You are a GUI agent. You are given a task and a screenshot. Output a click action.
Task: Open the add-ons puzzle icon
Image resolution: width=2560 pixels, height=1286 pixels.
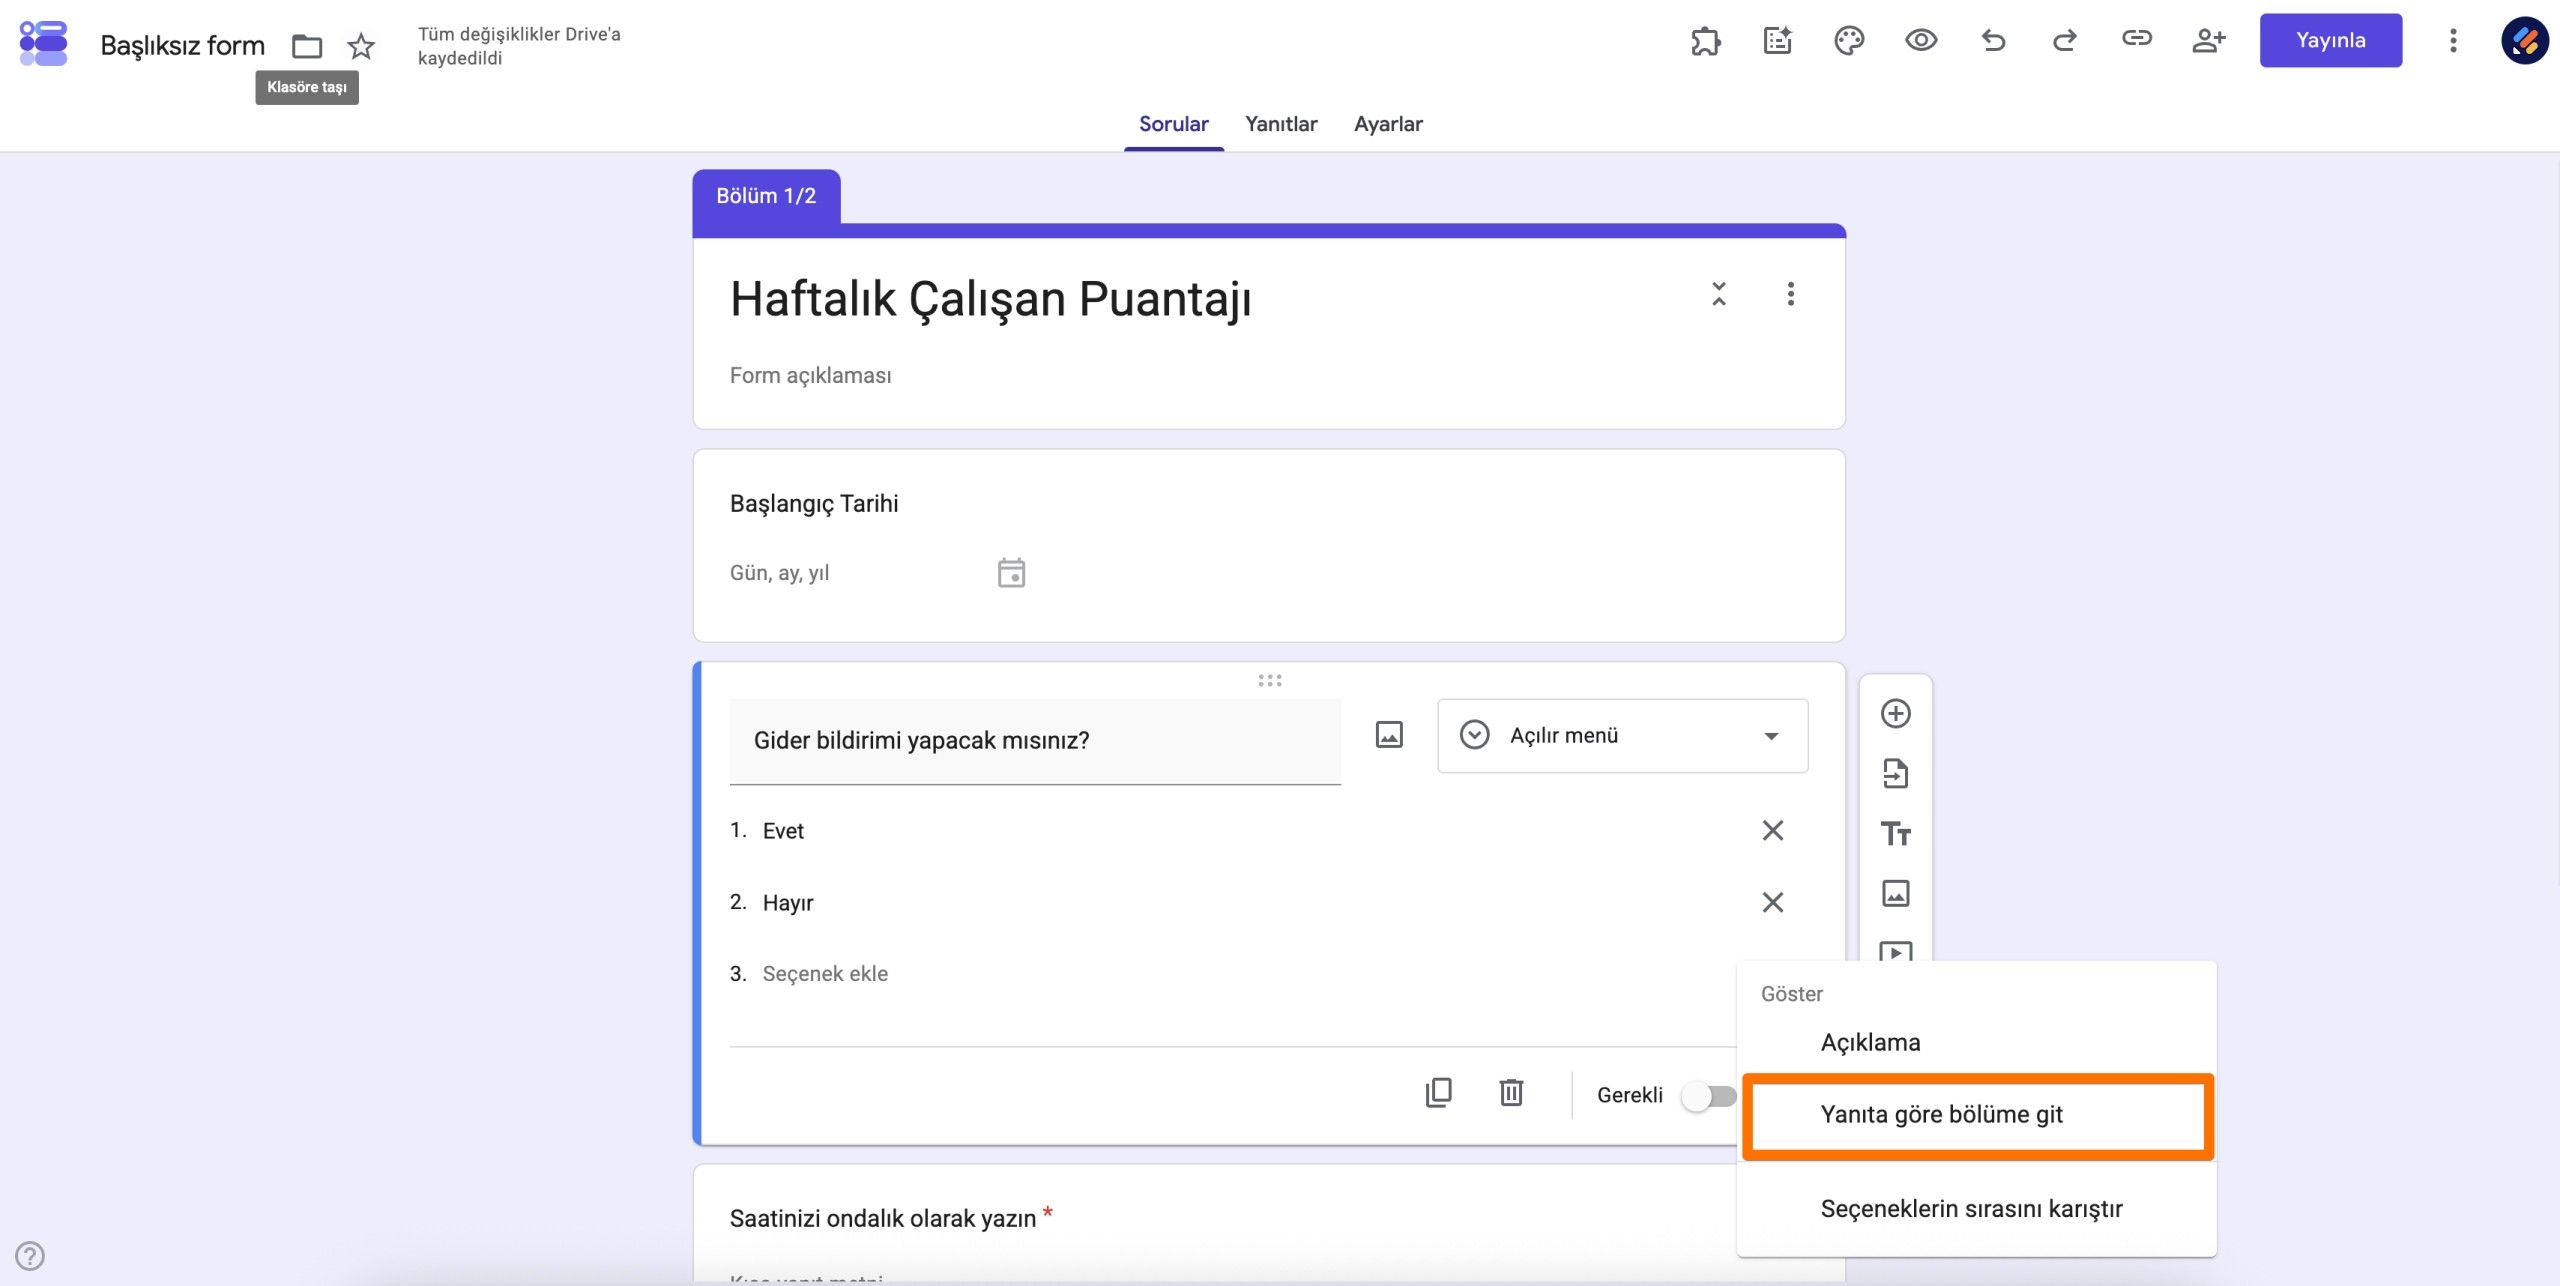click(x=1706, y=41)
